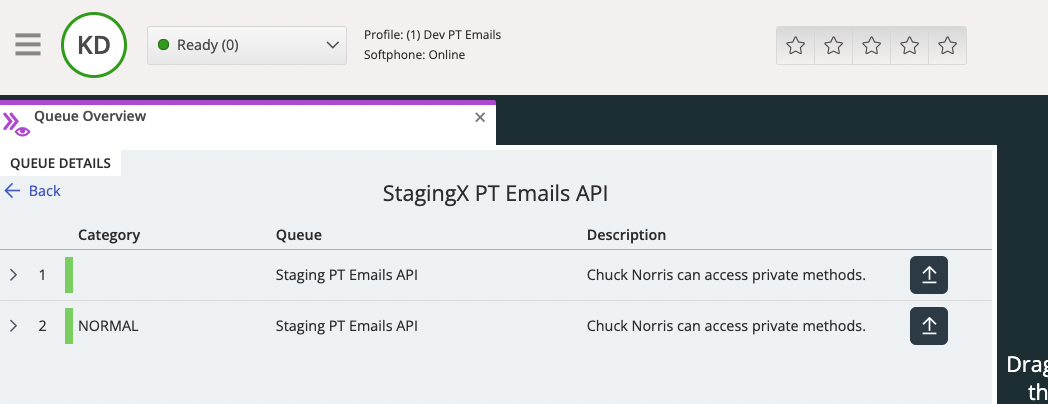The width and height of the screenshot is (1048, 404).
Task: Go back using the Back link
Action: tap(33, 191)
